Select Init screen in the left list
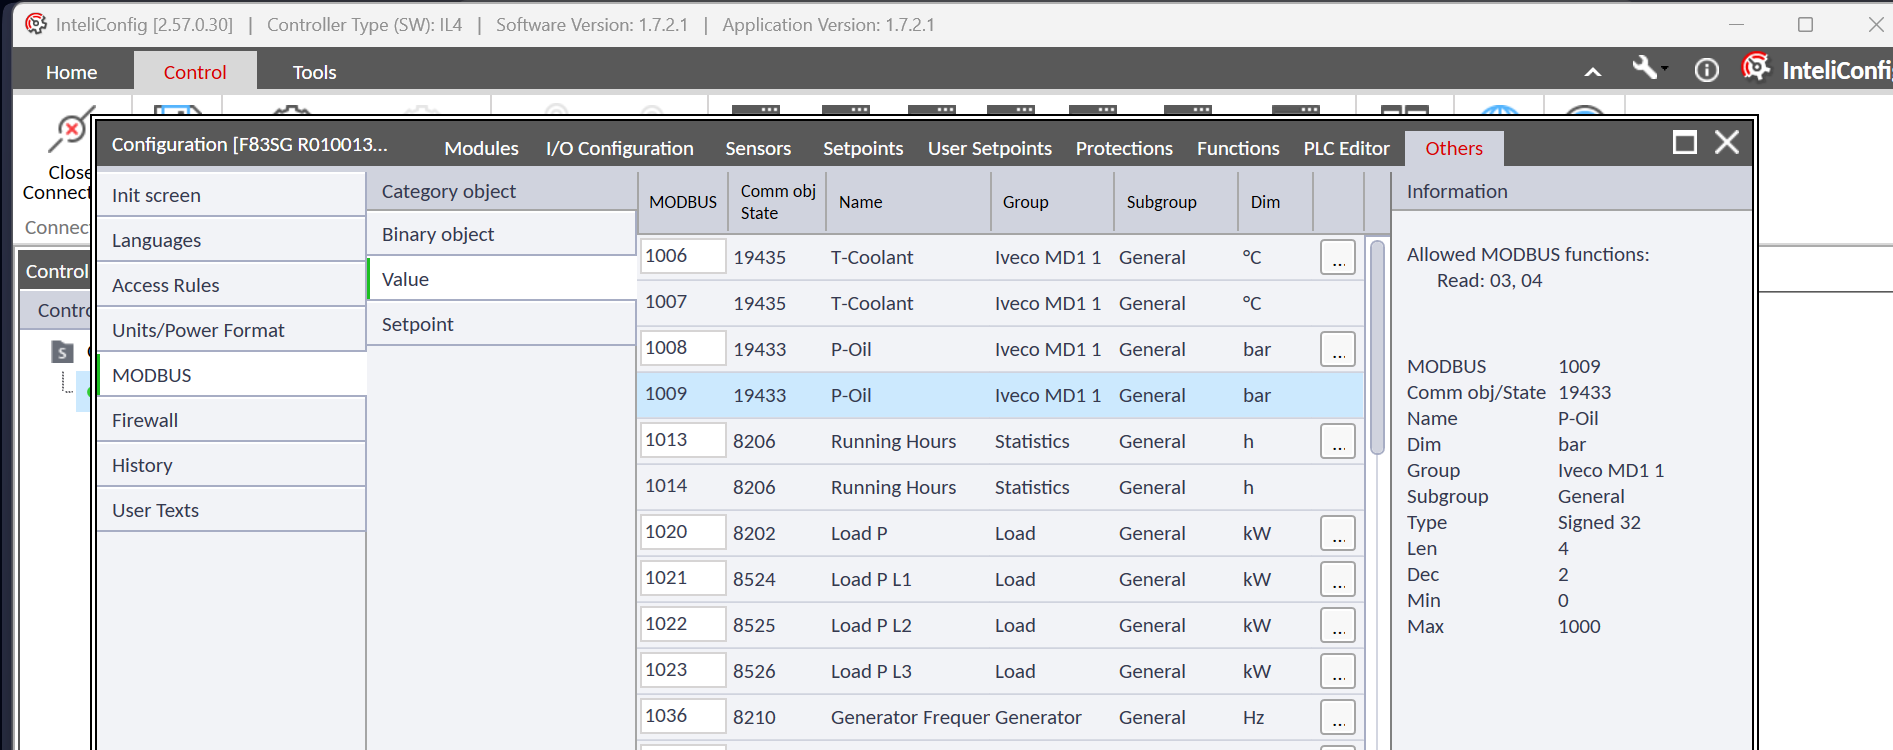1893x750 pixels. pyautogui.click(x=232, y=195)
